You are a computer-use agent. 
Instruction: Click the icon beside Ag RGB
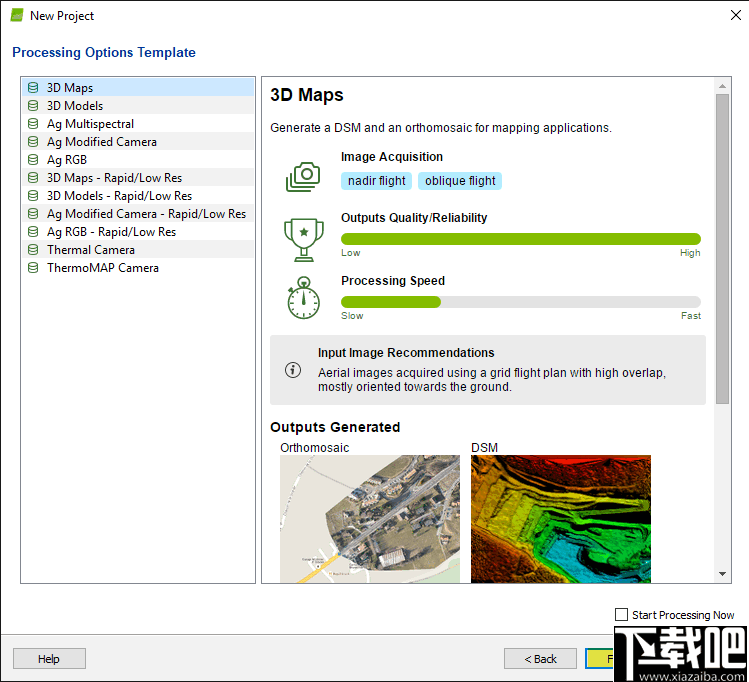coord(33,160)
